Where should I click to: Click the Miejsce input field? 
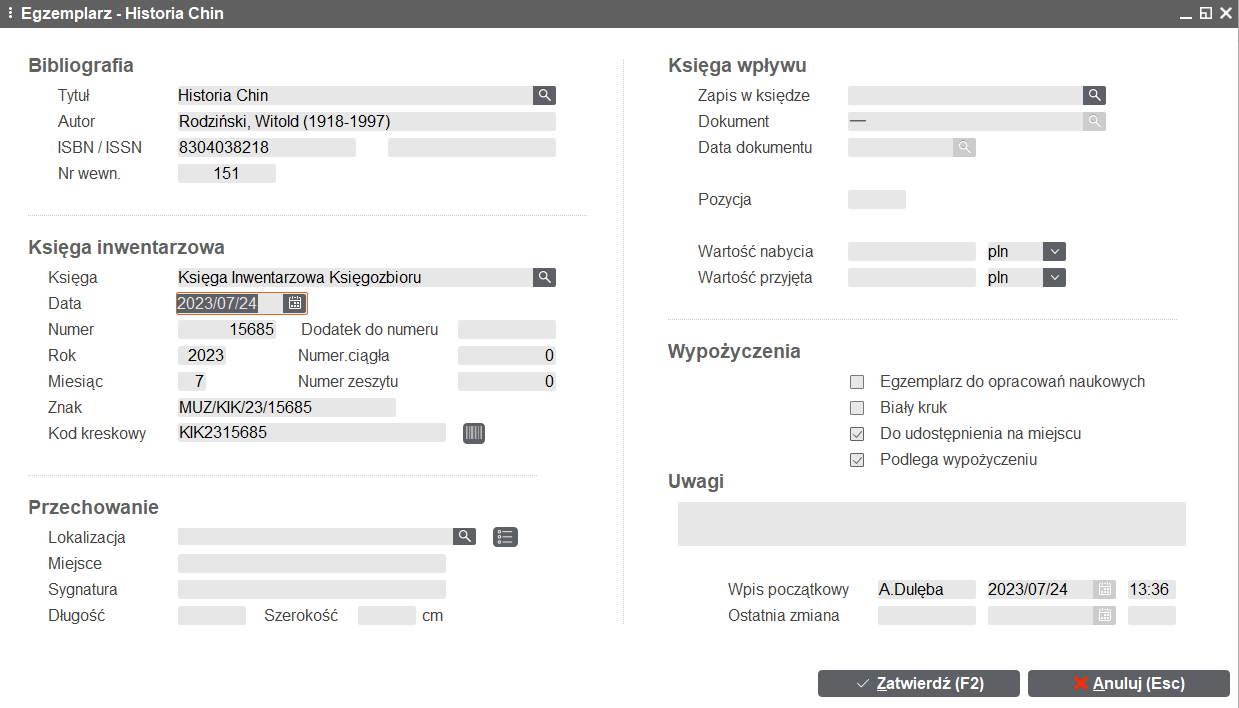(x=312, y=563)
